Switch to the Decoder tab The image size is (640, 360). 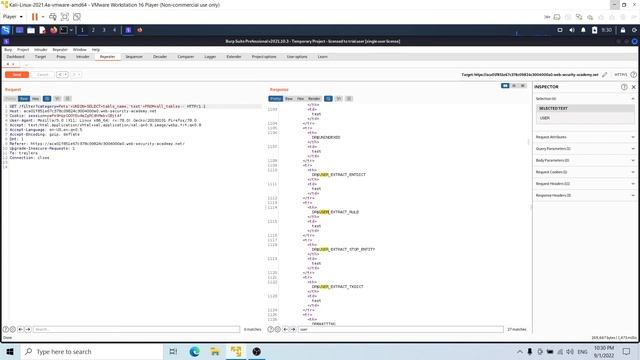coord(160,57)
